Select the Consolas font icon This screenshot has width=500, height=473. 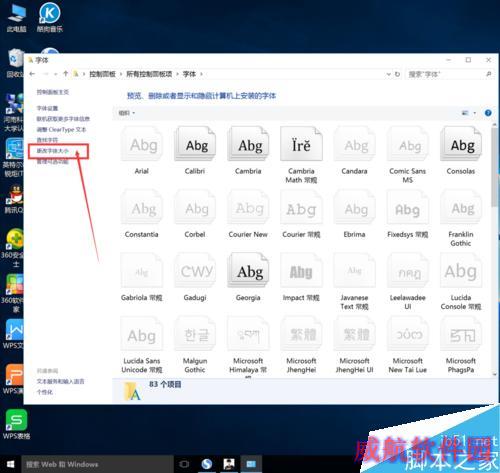pyautogui.click(x=461, y=144)
